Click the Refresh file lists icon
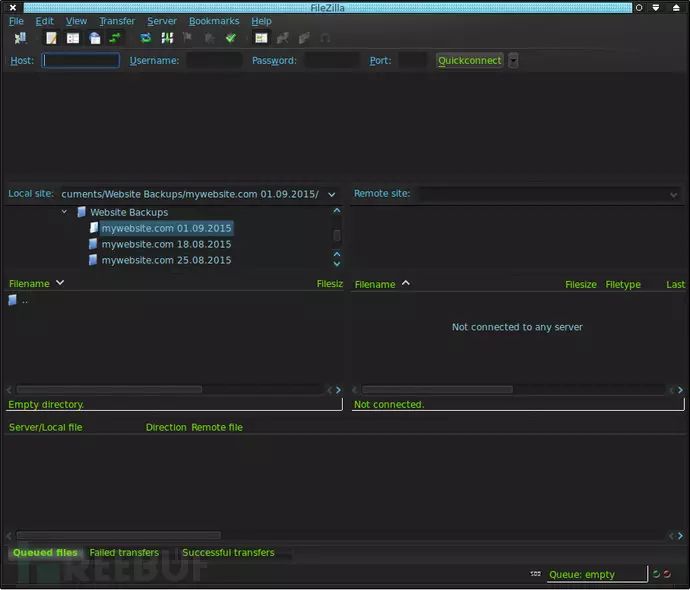The image size is (690, 590). coord(146,38)
